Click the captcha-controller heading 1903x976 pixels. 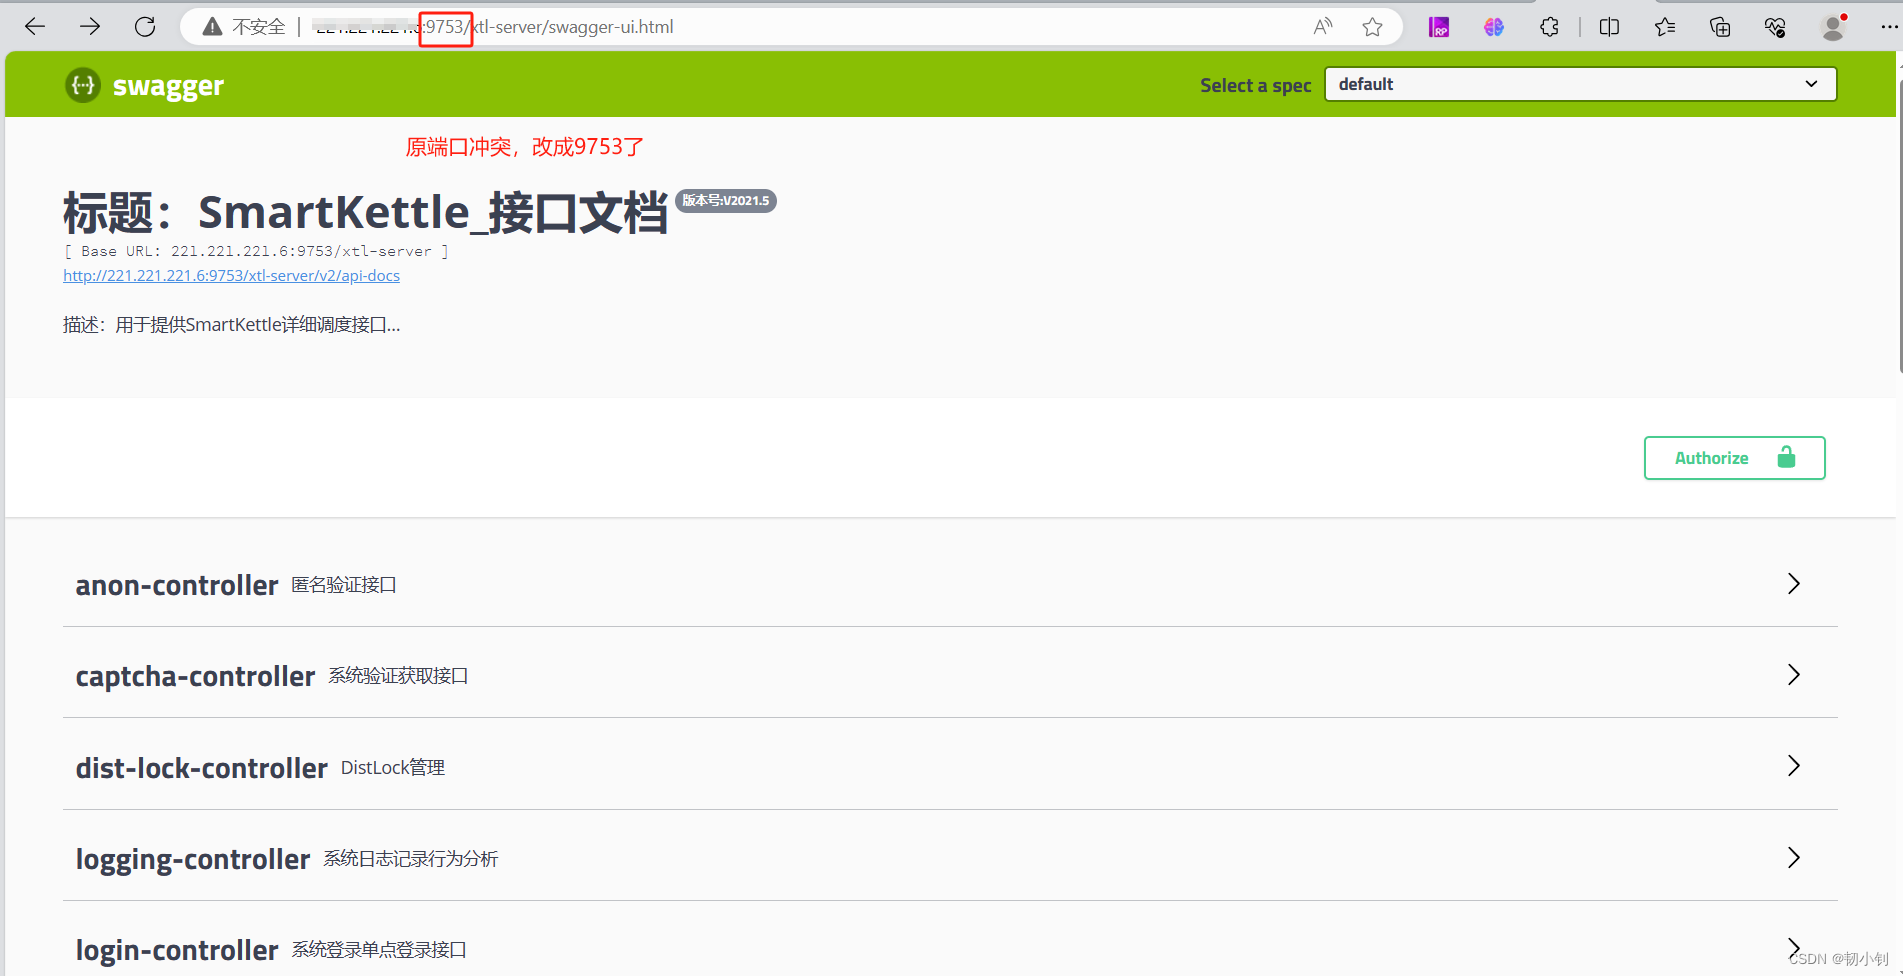click(195, 676)
